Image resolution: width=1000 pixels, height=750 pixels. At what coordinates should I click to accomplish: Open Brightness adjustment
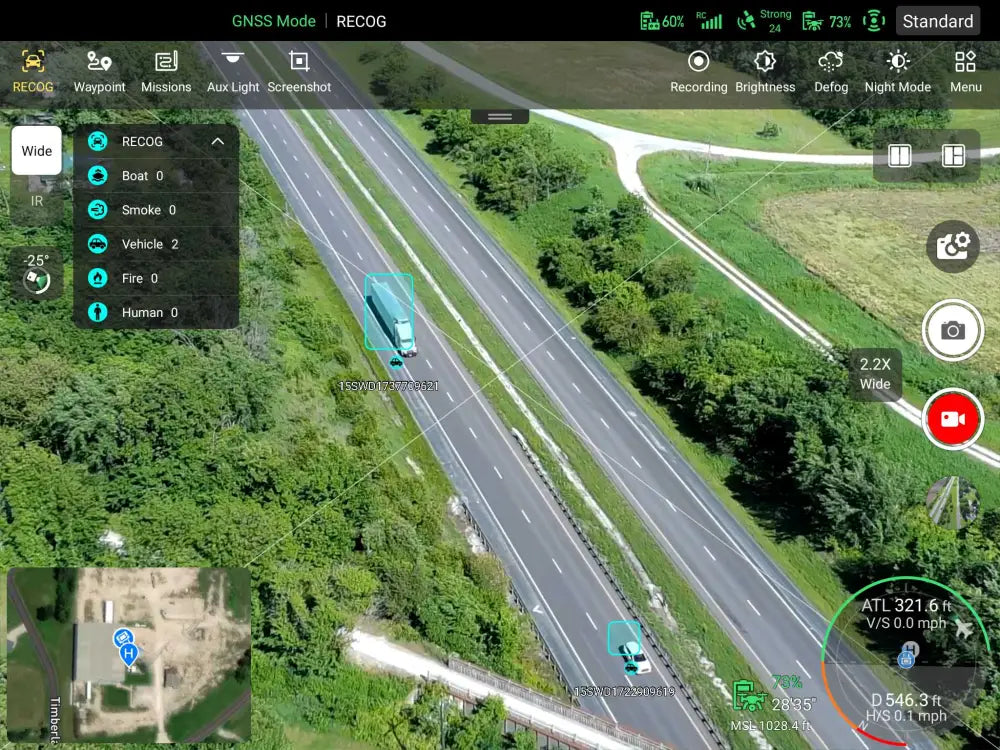click(765, 72)
